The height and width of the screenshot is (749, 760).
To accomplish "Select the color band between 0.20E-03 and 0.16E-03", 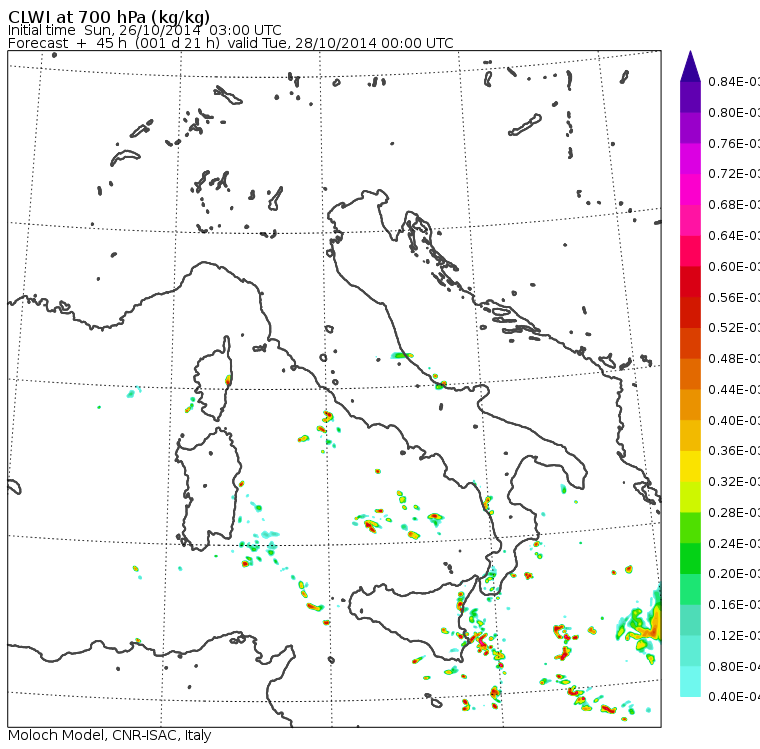I will tap(690, 590).
